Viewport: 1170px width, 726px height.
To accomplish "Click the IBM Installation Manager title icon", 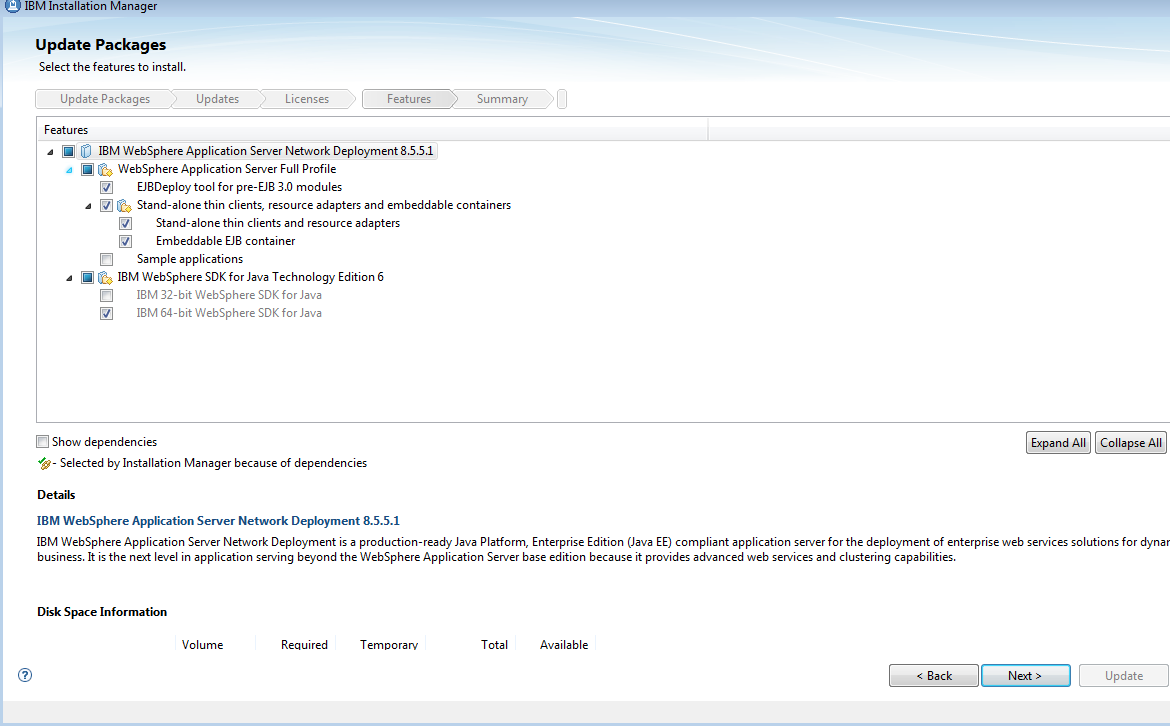I will click(12, 6).
